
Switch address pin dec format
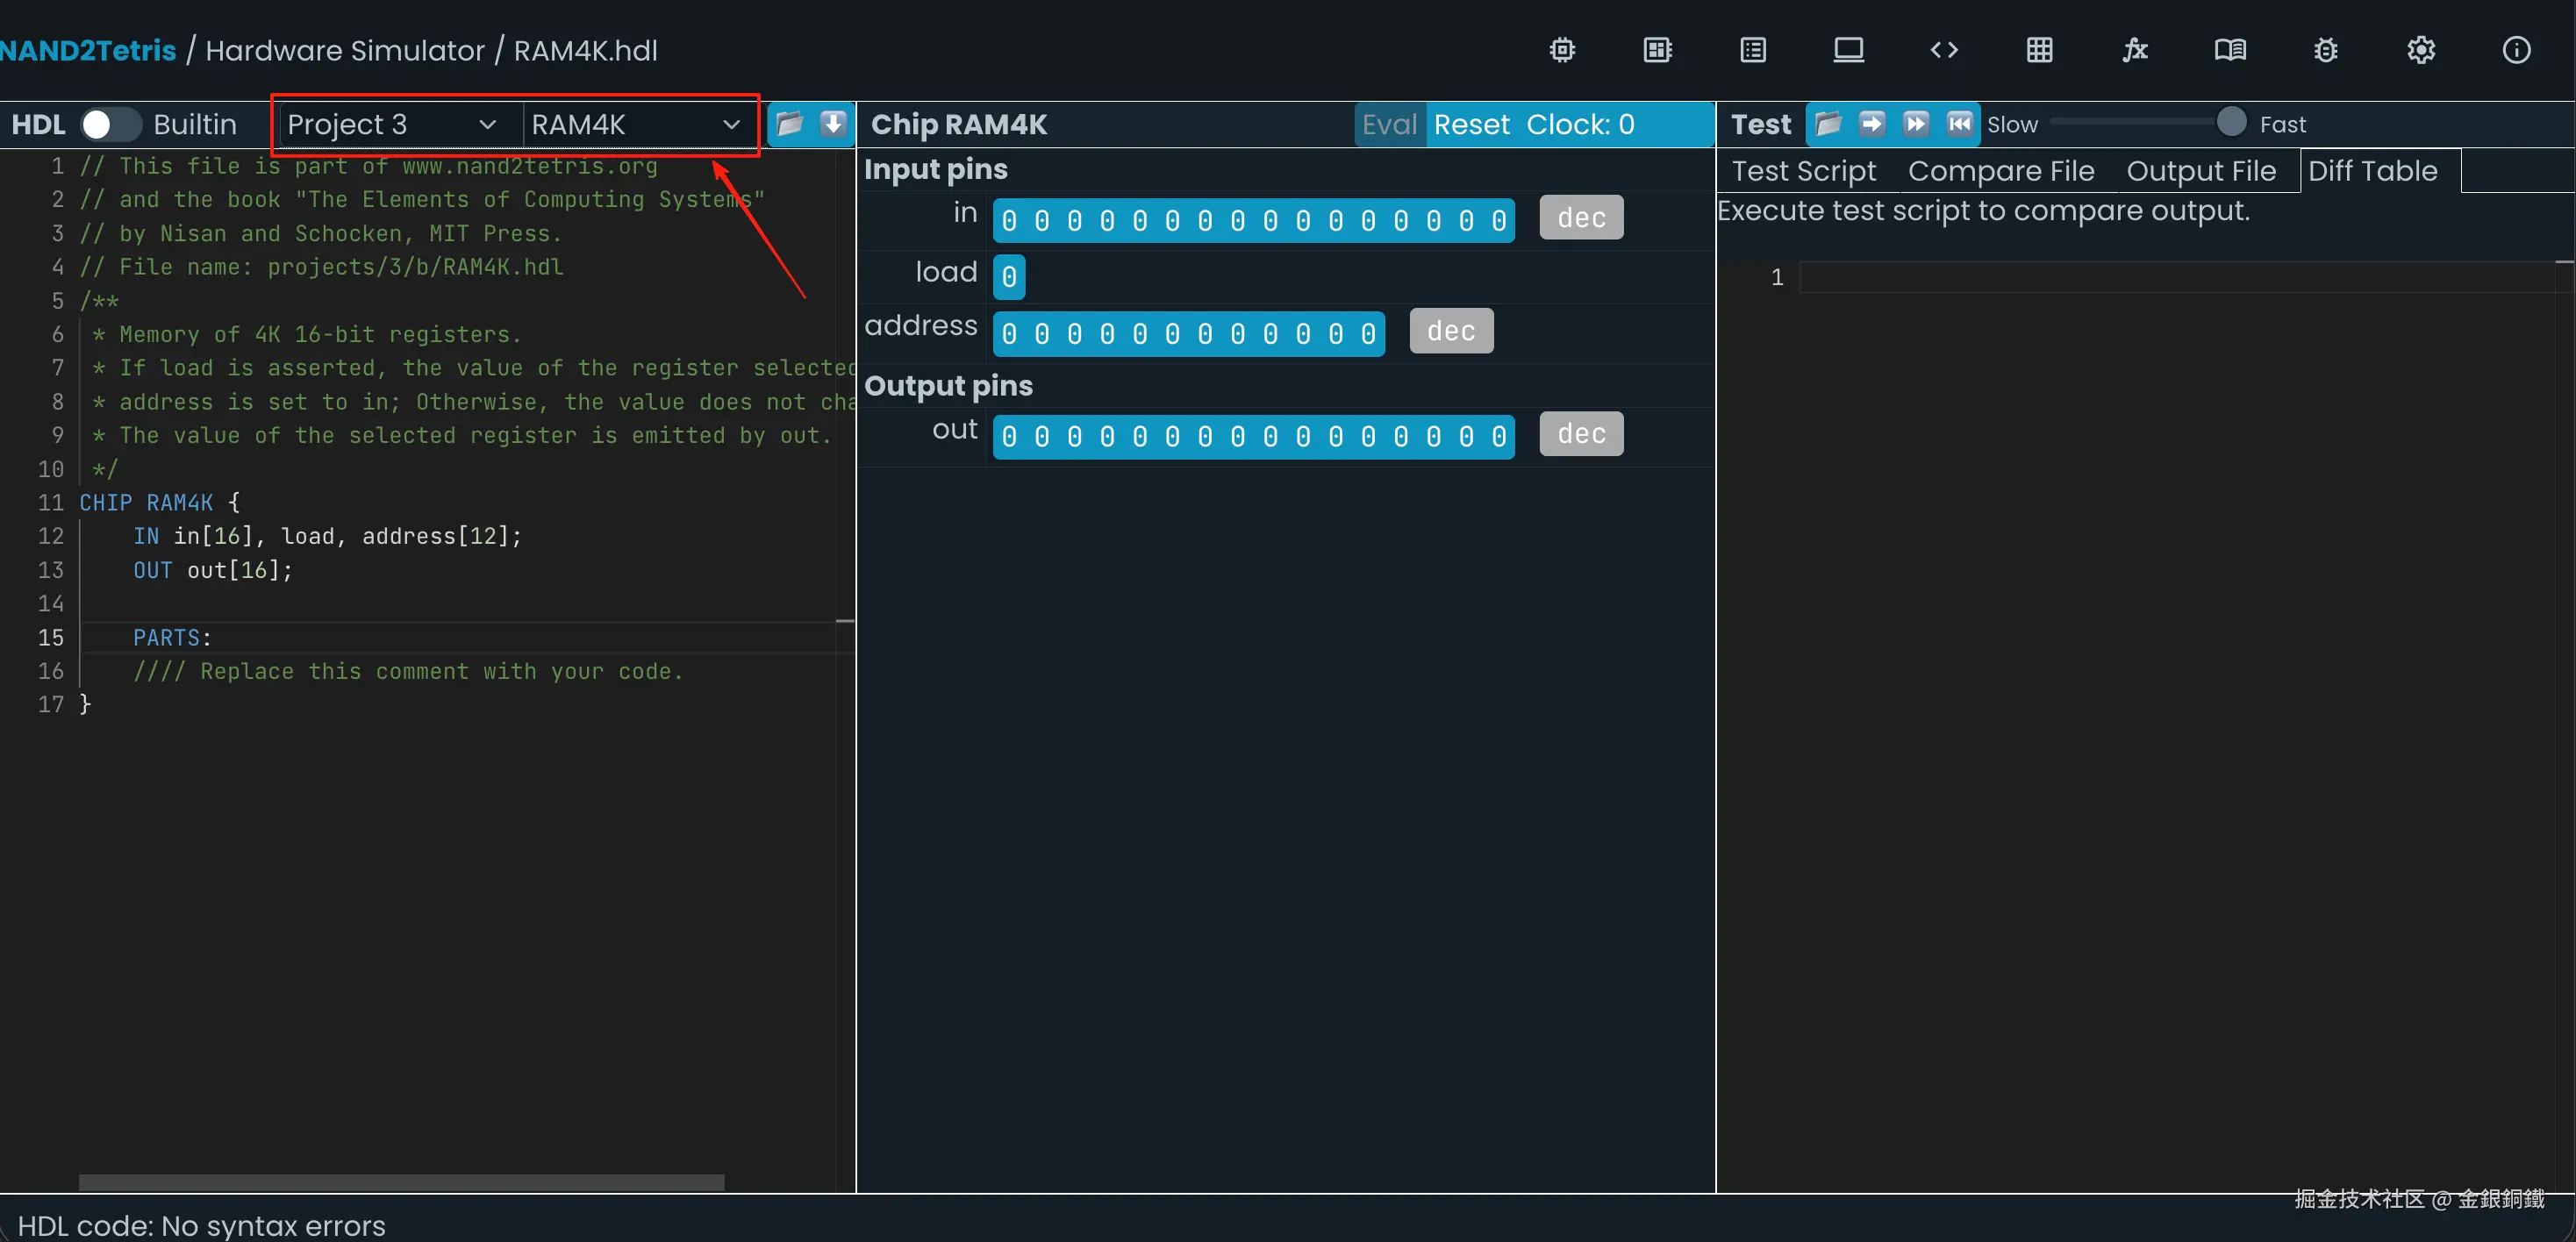pos(1451,332)
